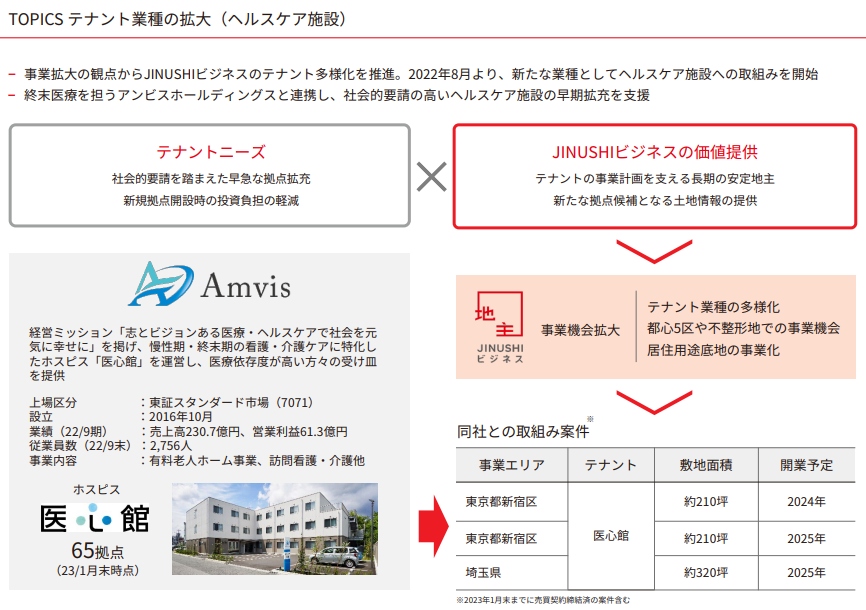Viewport: 866px width, 610px height.
Task: Click the red chevron above 同社との取組み案件
Action: (654, 402)
